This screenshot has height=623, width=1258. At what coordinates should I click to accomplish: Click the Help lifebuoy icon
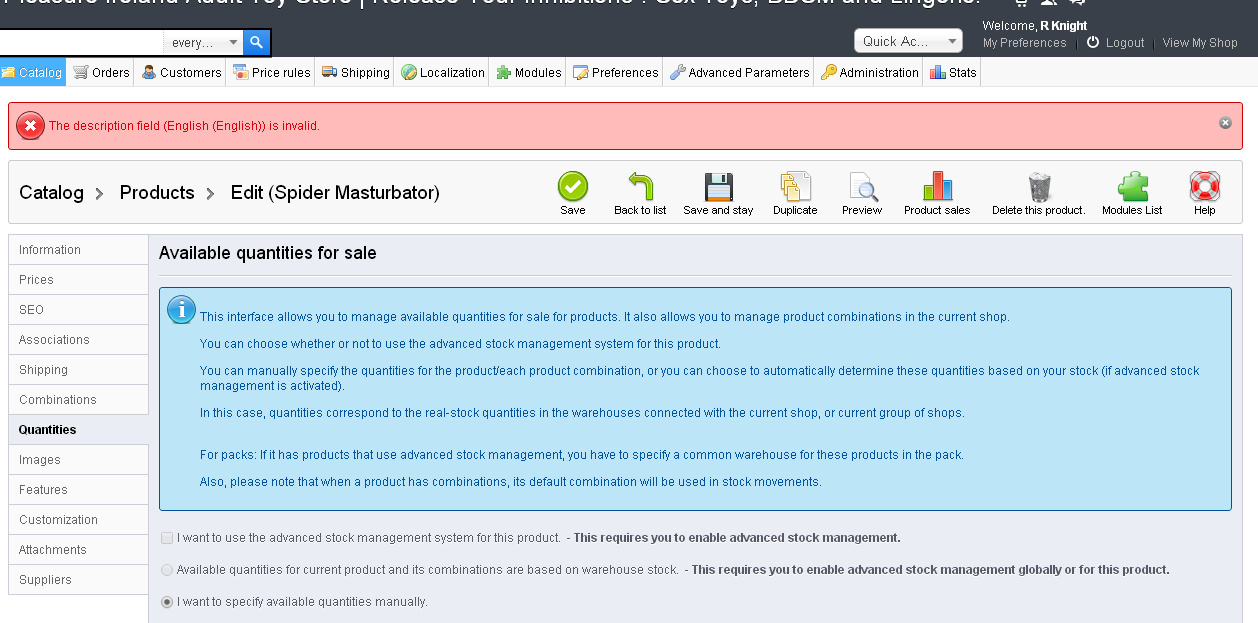point(1204,186)
